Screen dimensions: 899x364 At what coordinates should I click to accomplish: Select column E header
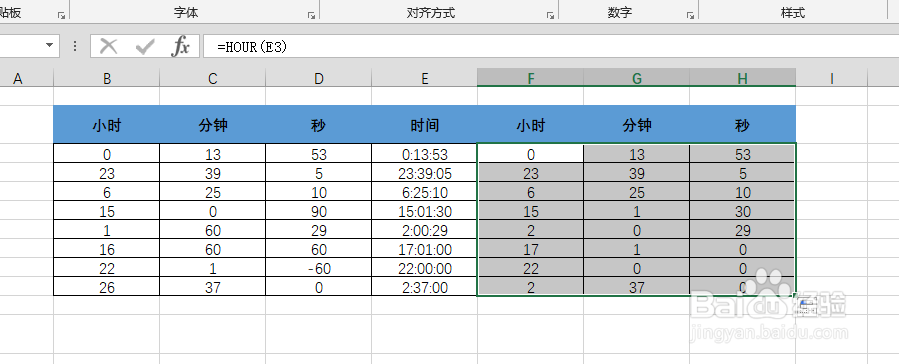tap(425, 79)
